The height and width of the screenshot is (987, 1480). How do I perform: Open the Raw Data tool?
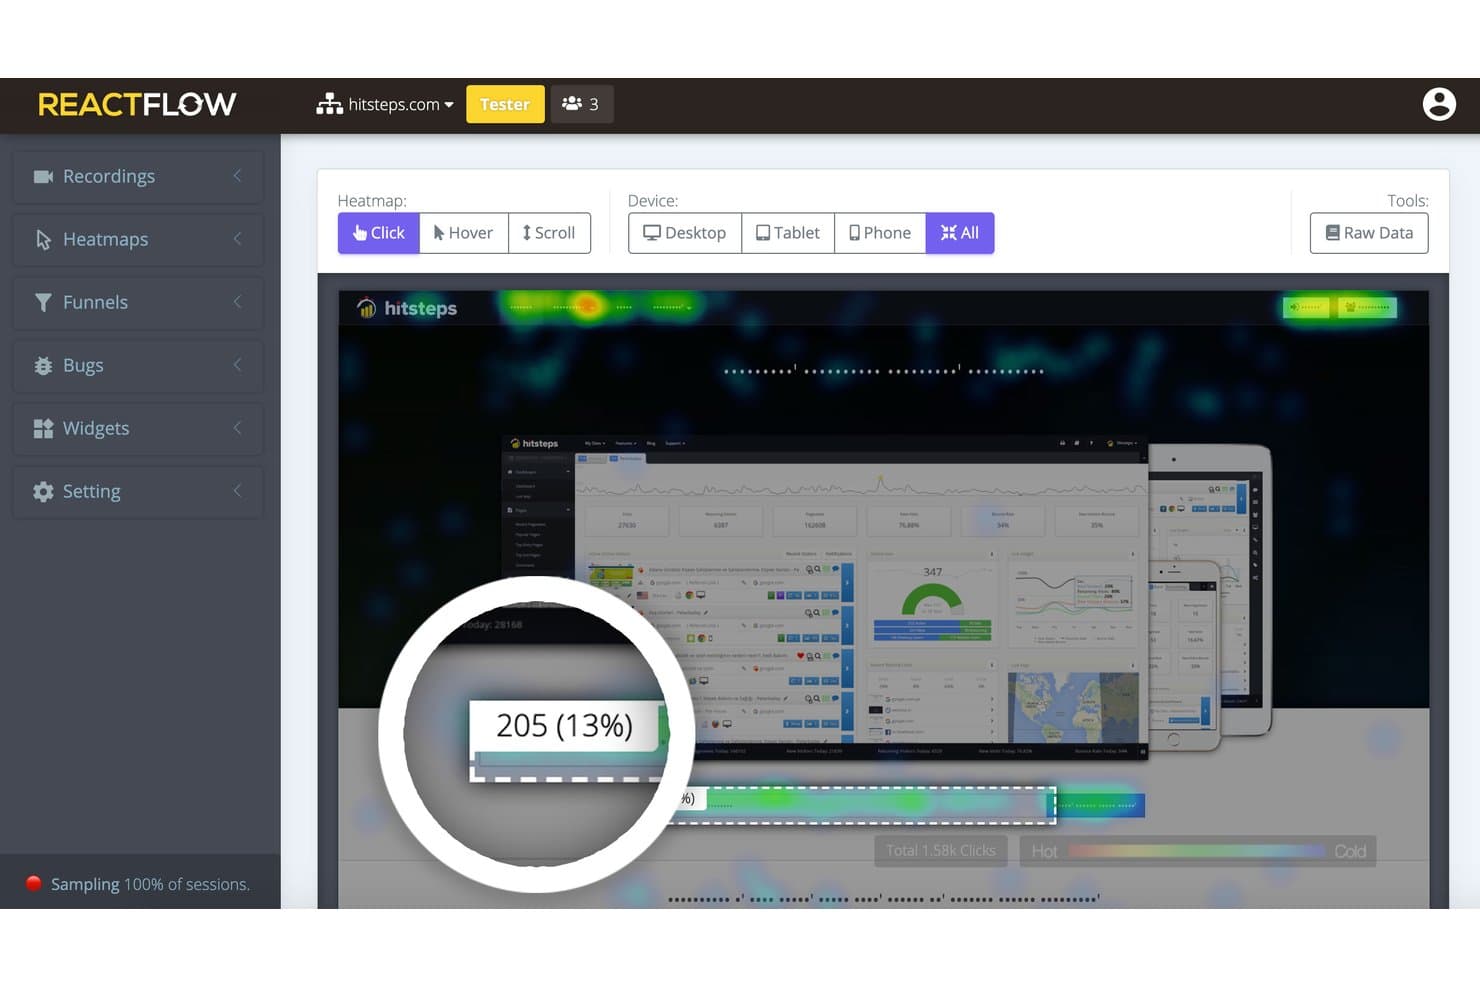click(1369, 233)
